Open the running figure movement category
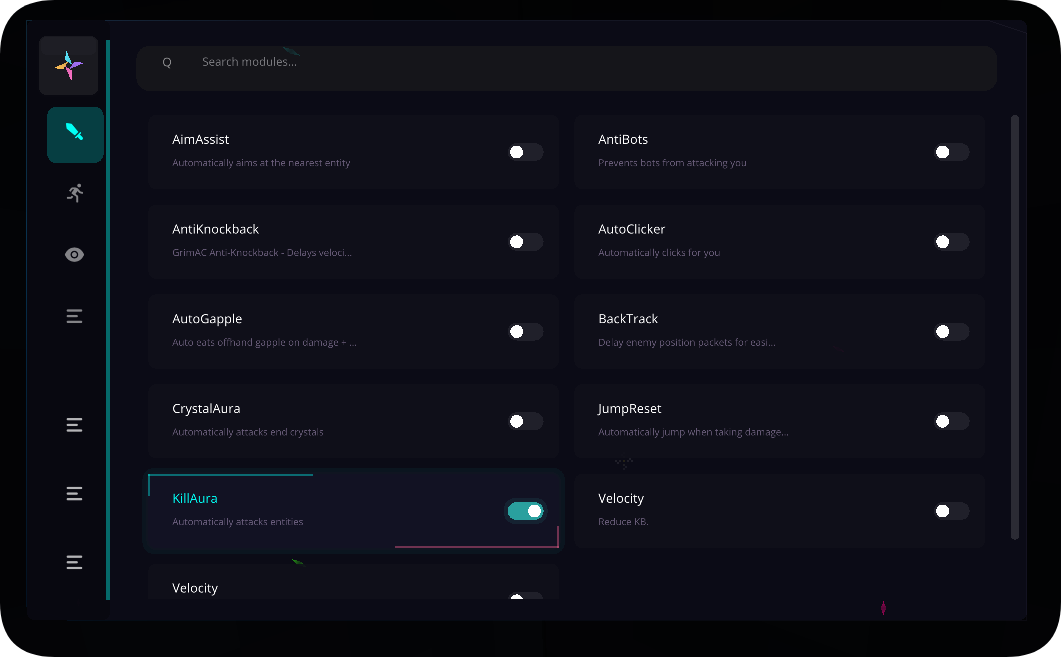The height and width of the screenshot is (657, 1061). point(75,193)
